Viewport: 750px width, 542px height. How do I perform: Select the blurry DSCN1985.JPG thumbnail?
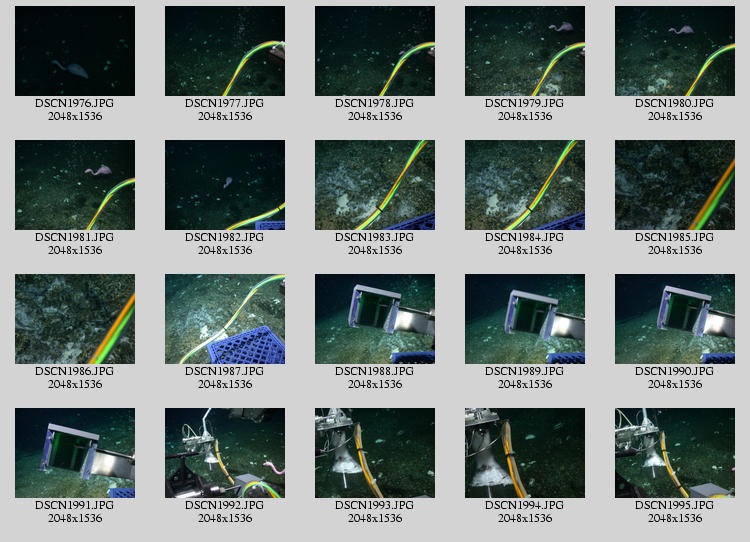coord(675,185)
